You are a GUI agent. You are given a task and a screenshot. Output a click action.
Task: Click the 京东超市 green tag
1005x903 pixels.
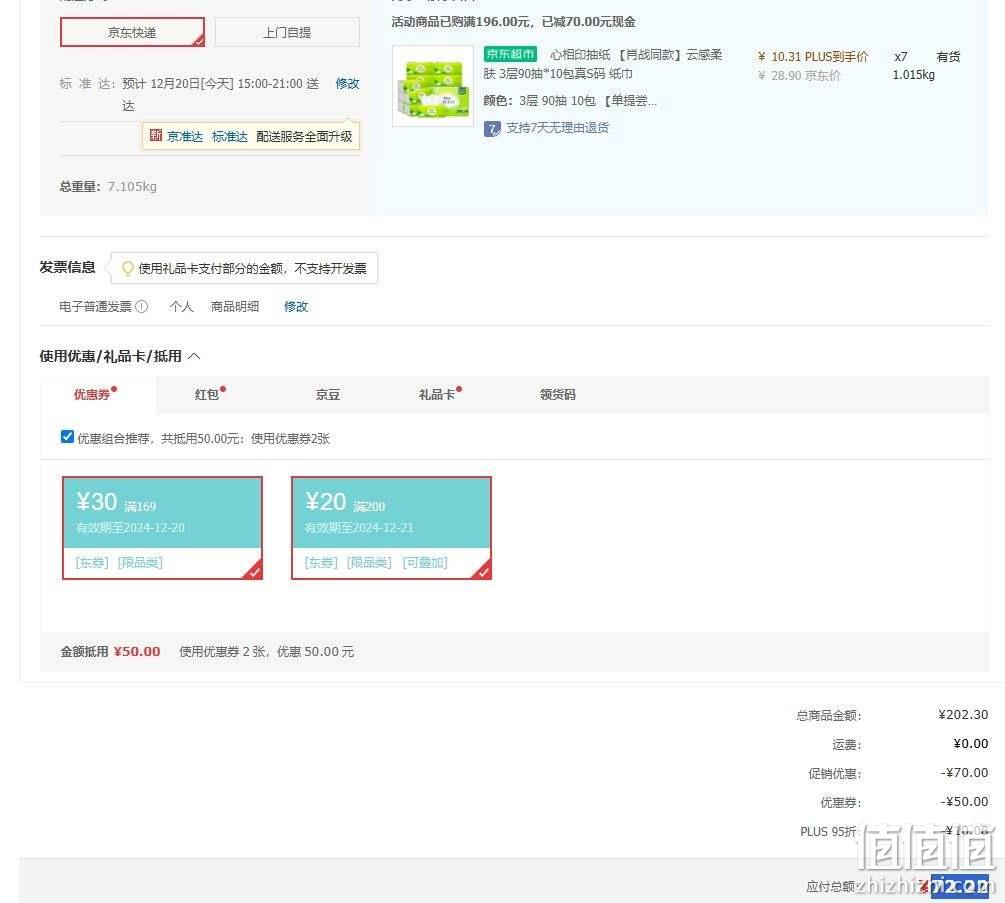click(510, 54)
